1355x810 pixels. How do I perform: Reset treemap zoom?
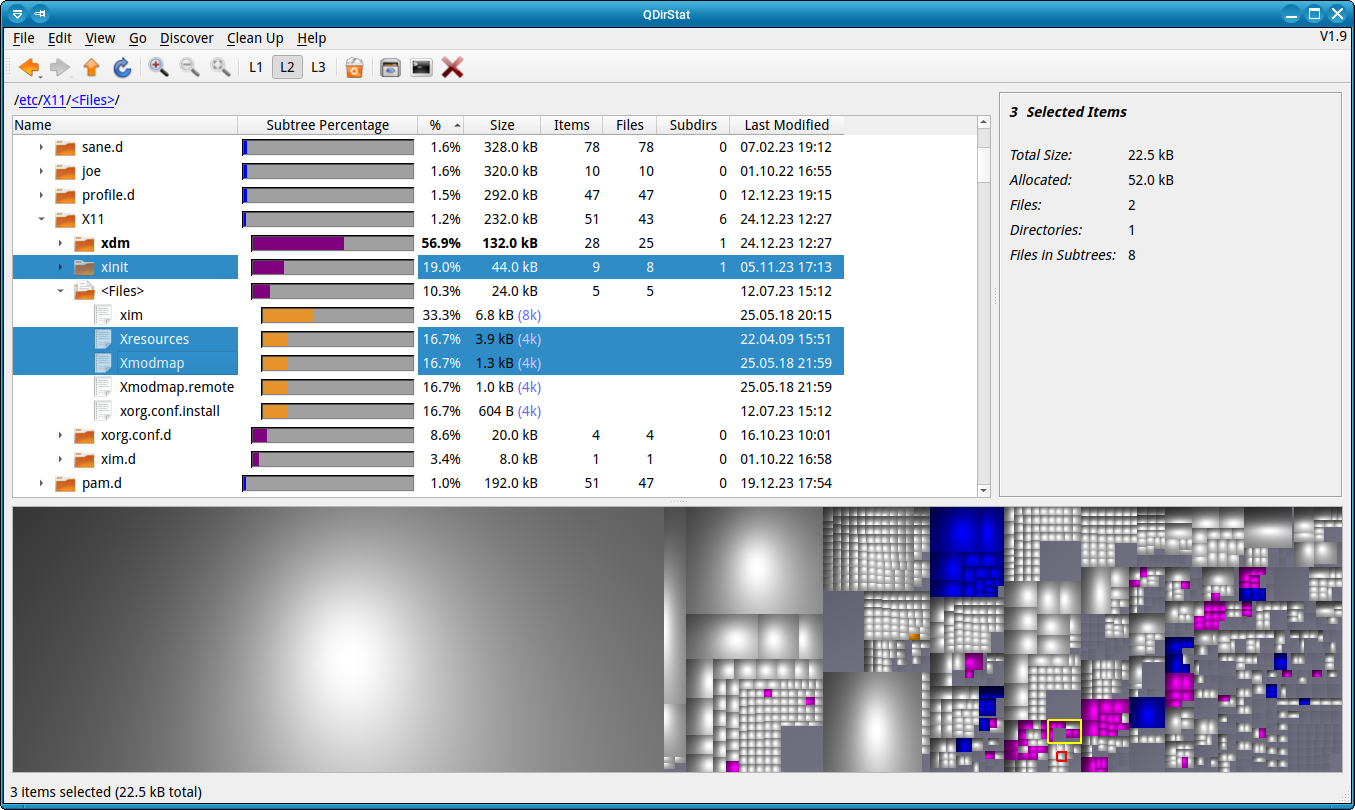pos(220,67)
